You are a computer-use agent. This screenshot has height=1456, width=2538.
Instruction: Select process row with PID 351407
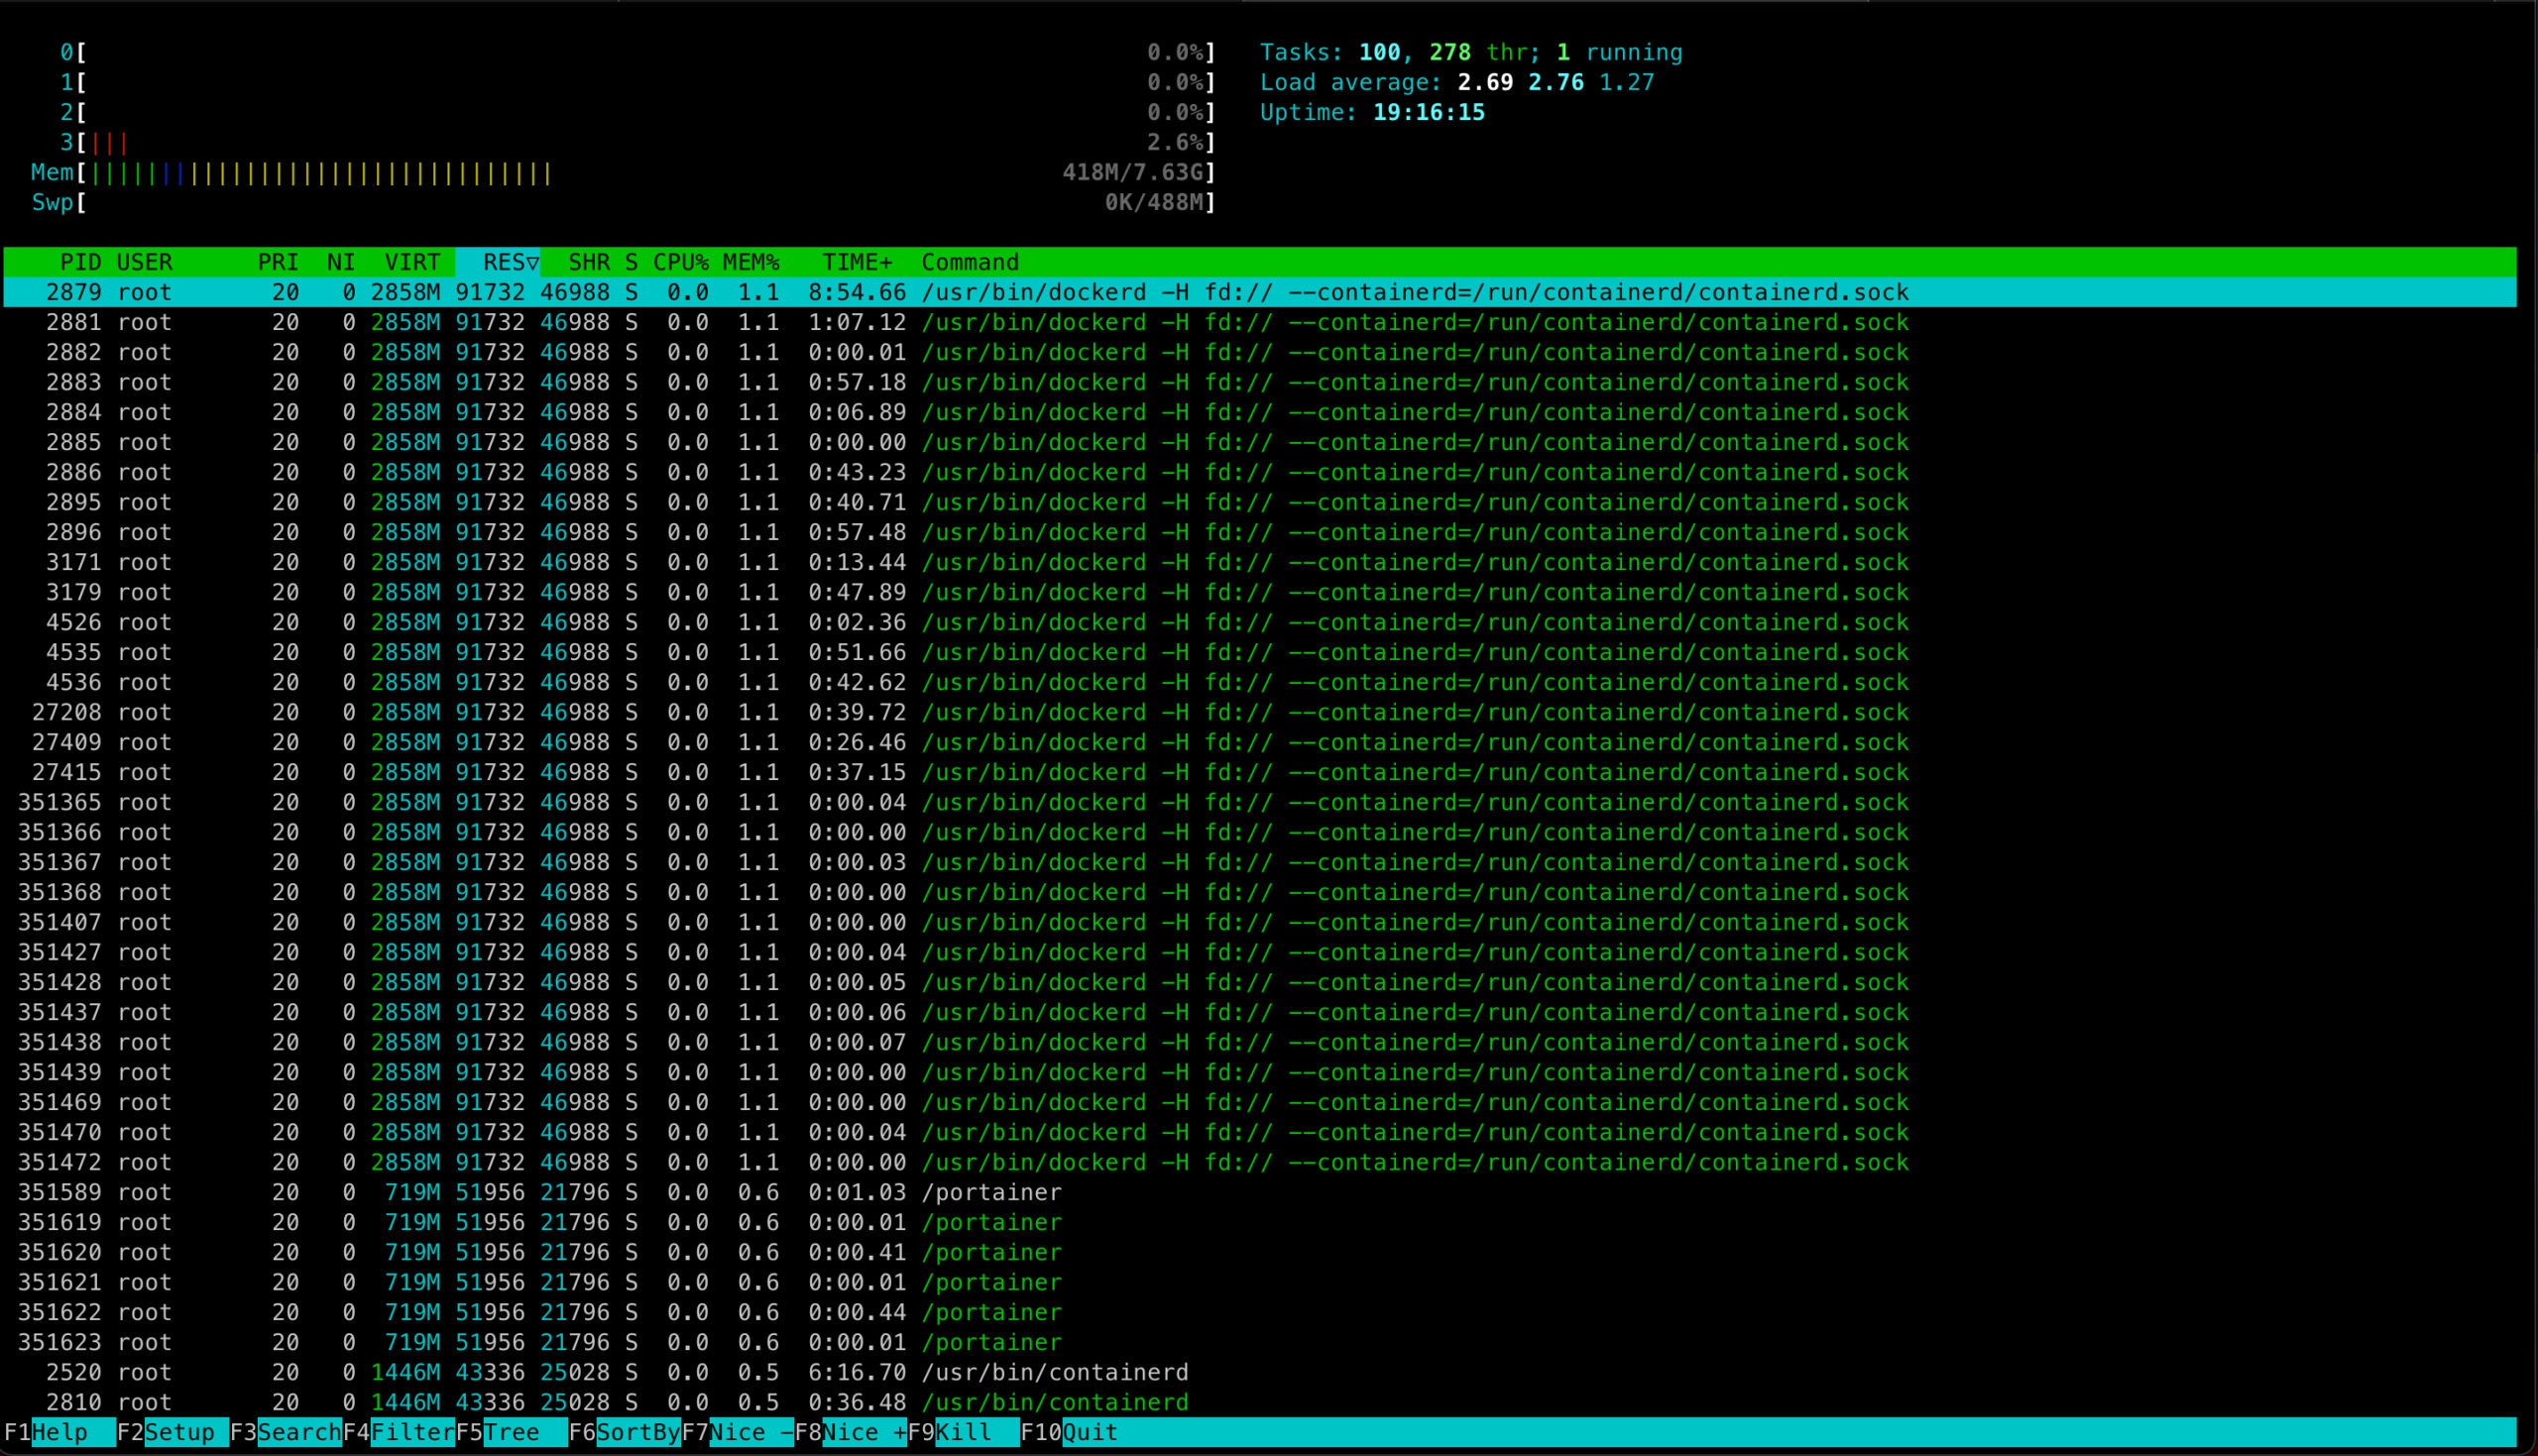point(1260,922)
